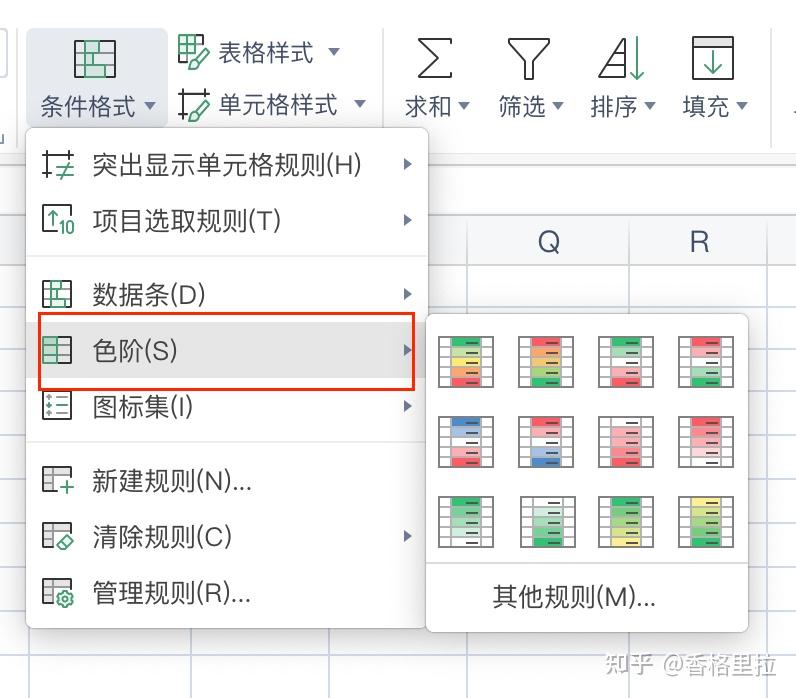
Task: Expand the 排序 dropdown arrow
Action: 650,106
